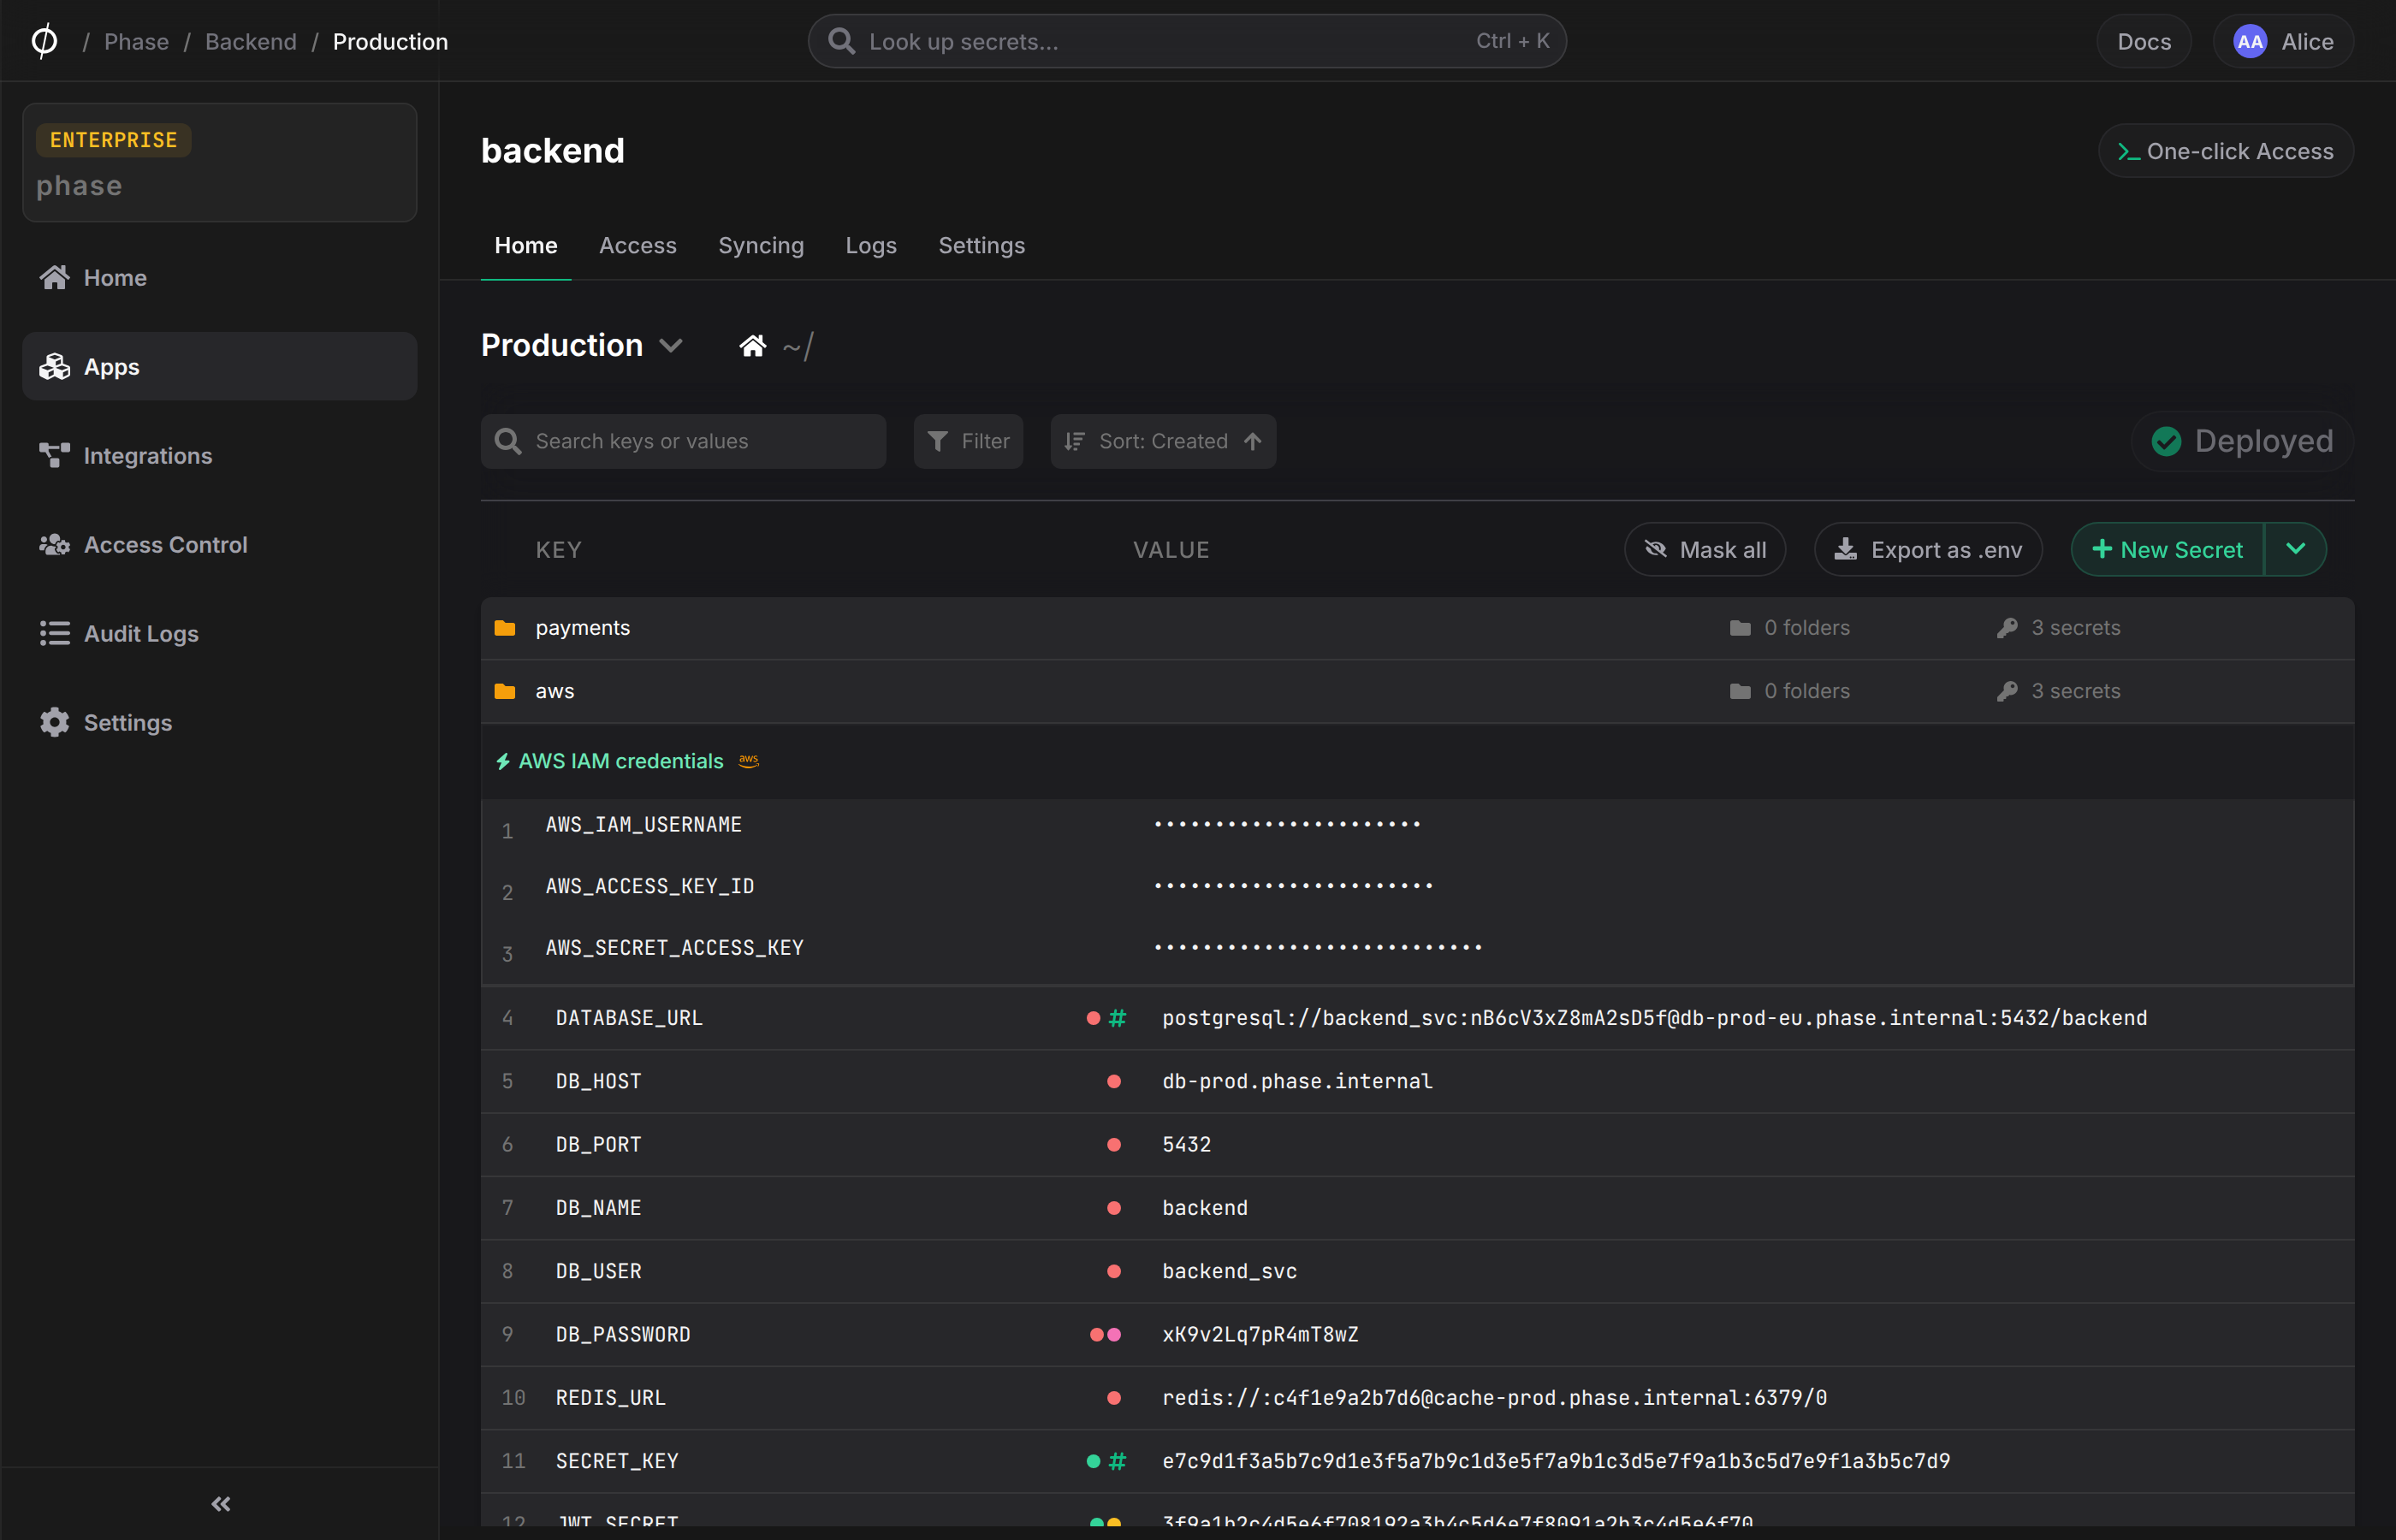The width and height of the screenshot is (2396, 1540).
Task: Click the Search keys or values field
Action: pos(684,441)
